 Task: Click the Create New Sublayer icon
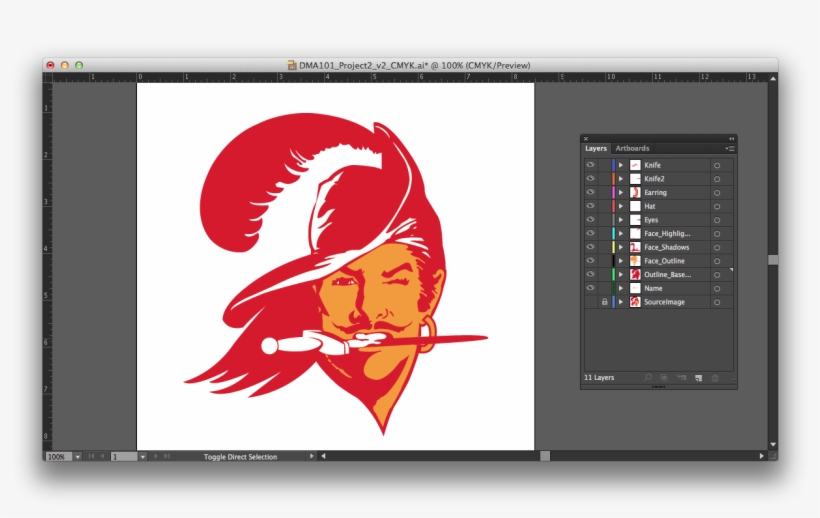pyautogui.click(x=681, y=377)
